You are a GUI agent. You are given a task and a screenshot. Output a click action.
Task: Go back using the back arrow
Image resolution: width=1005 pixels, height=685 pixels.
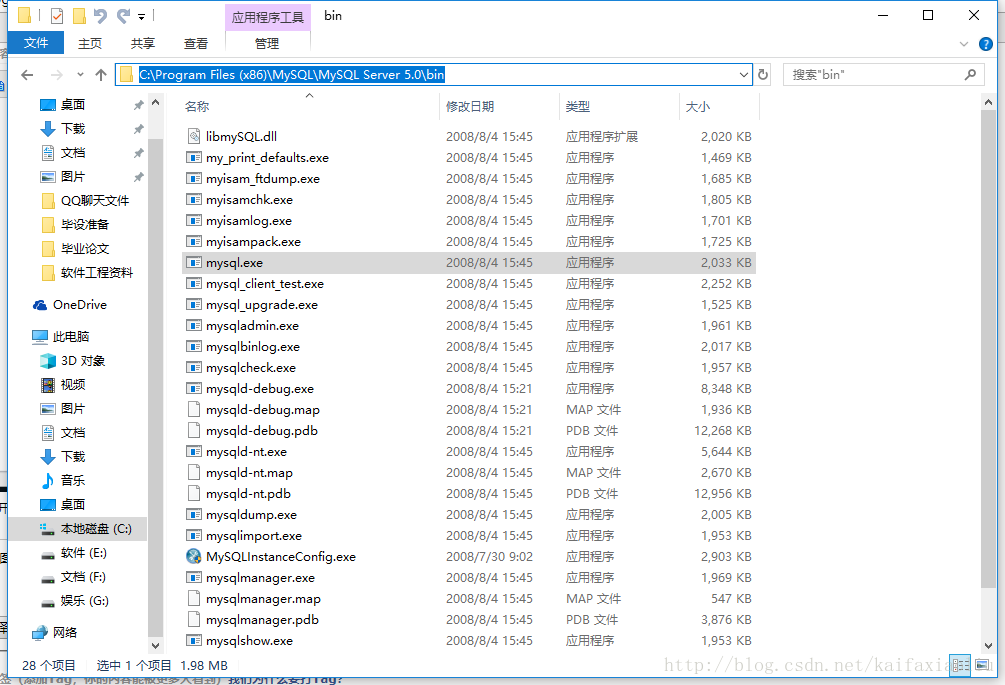point(26,73)
